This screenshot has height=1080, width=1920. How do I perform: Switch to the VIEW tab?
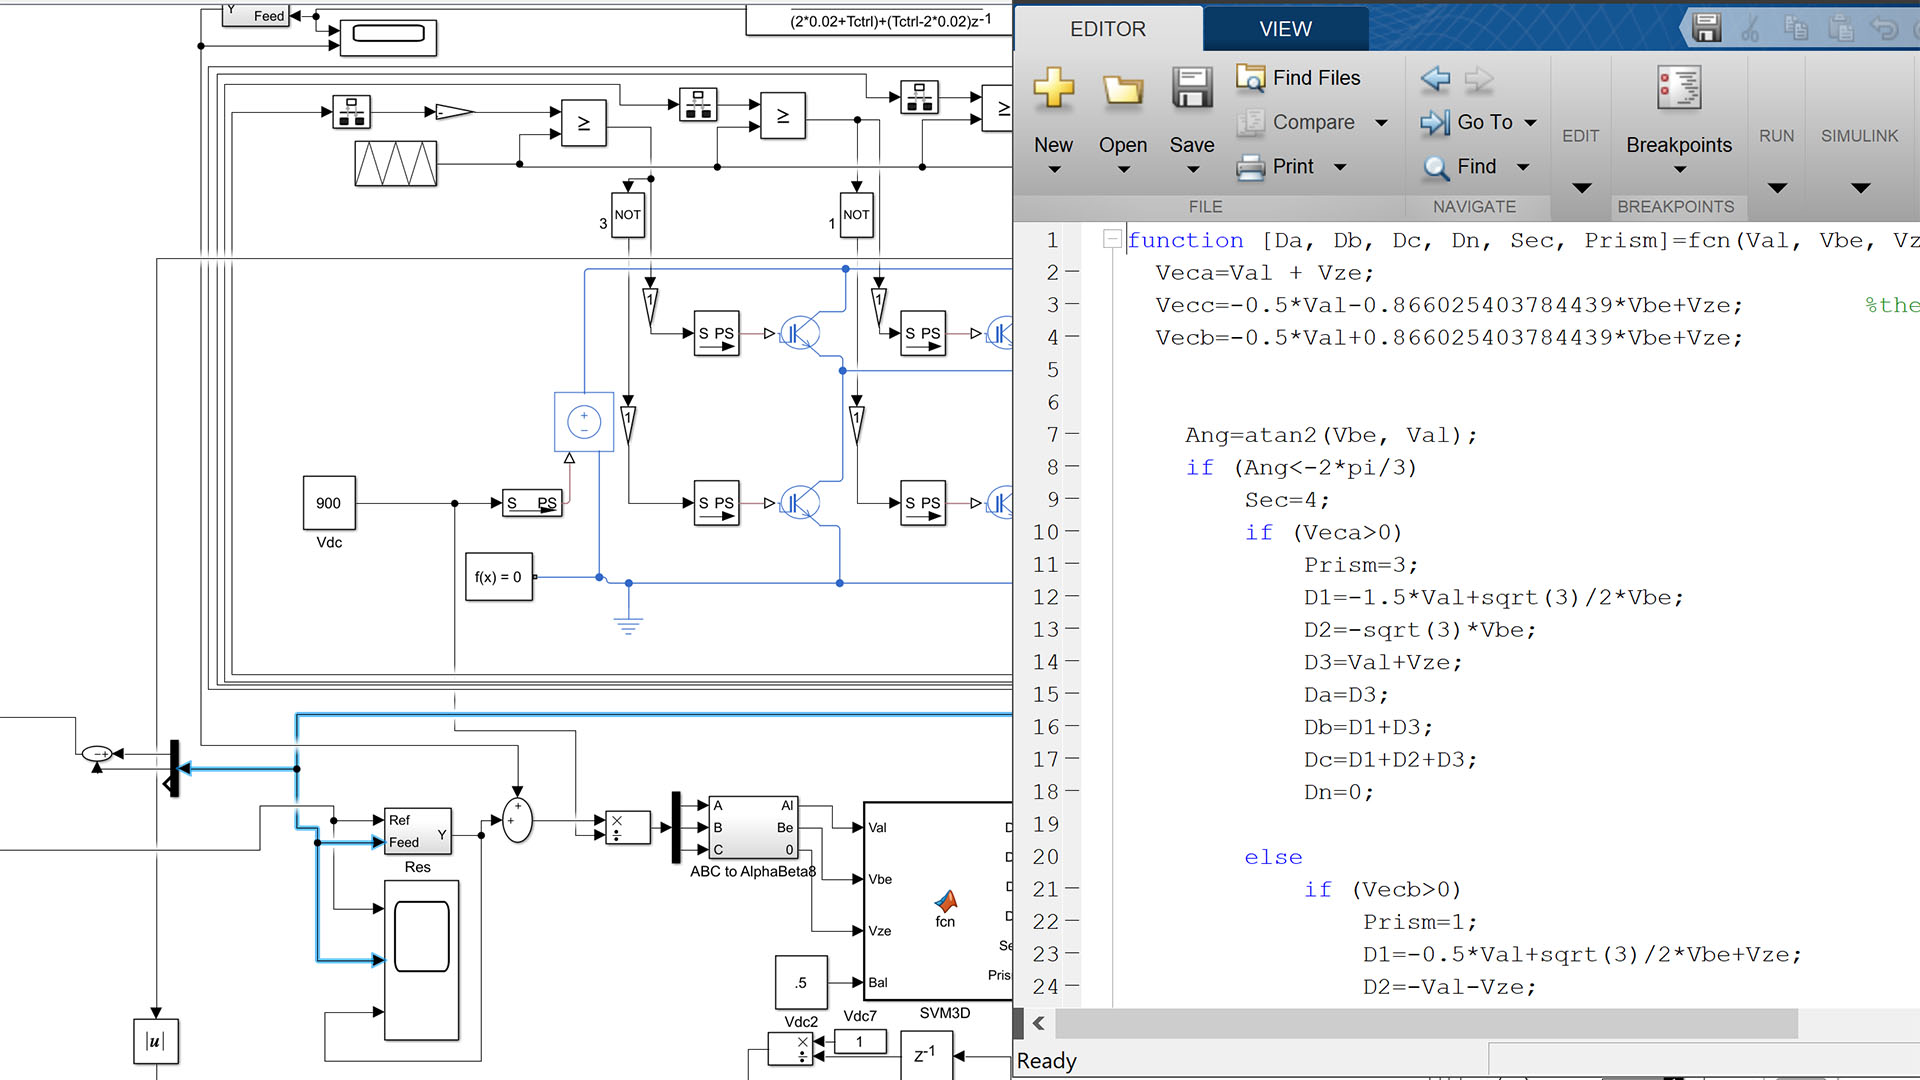[1285, 29]
